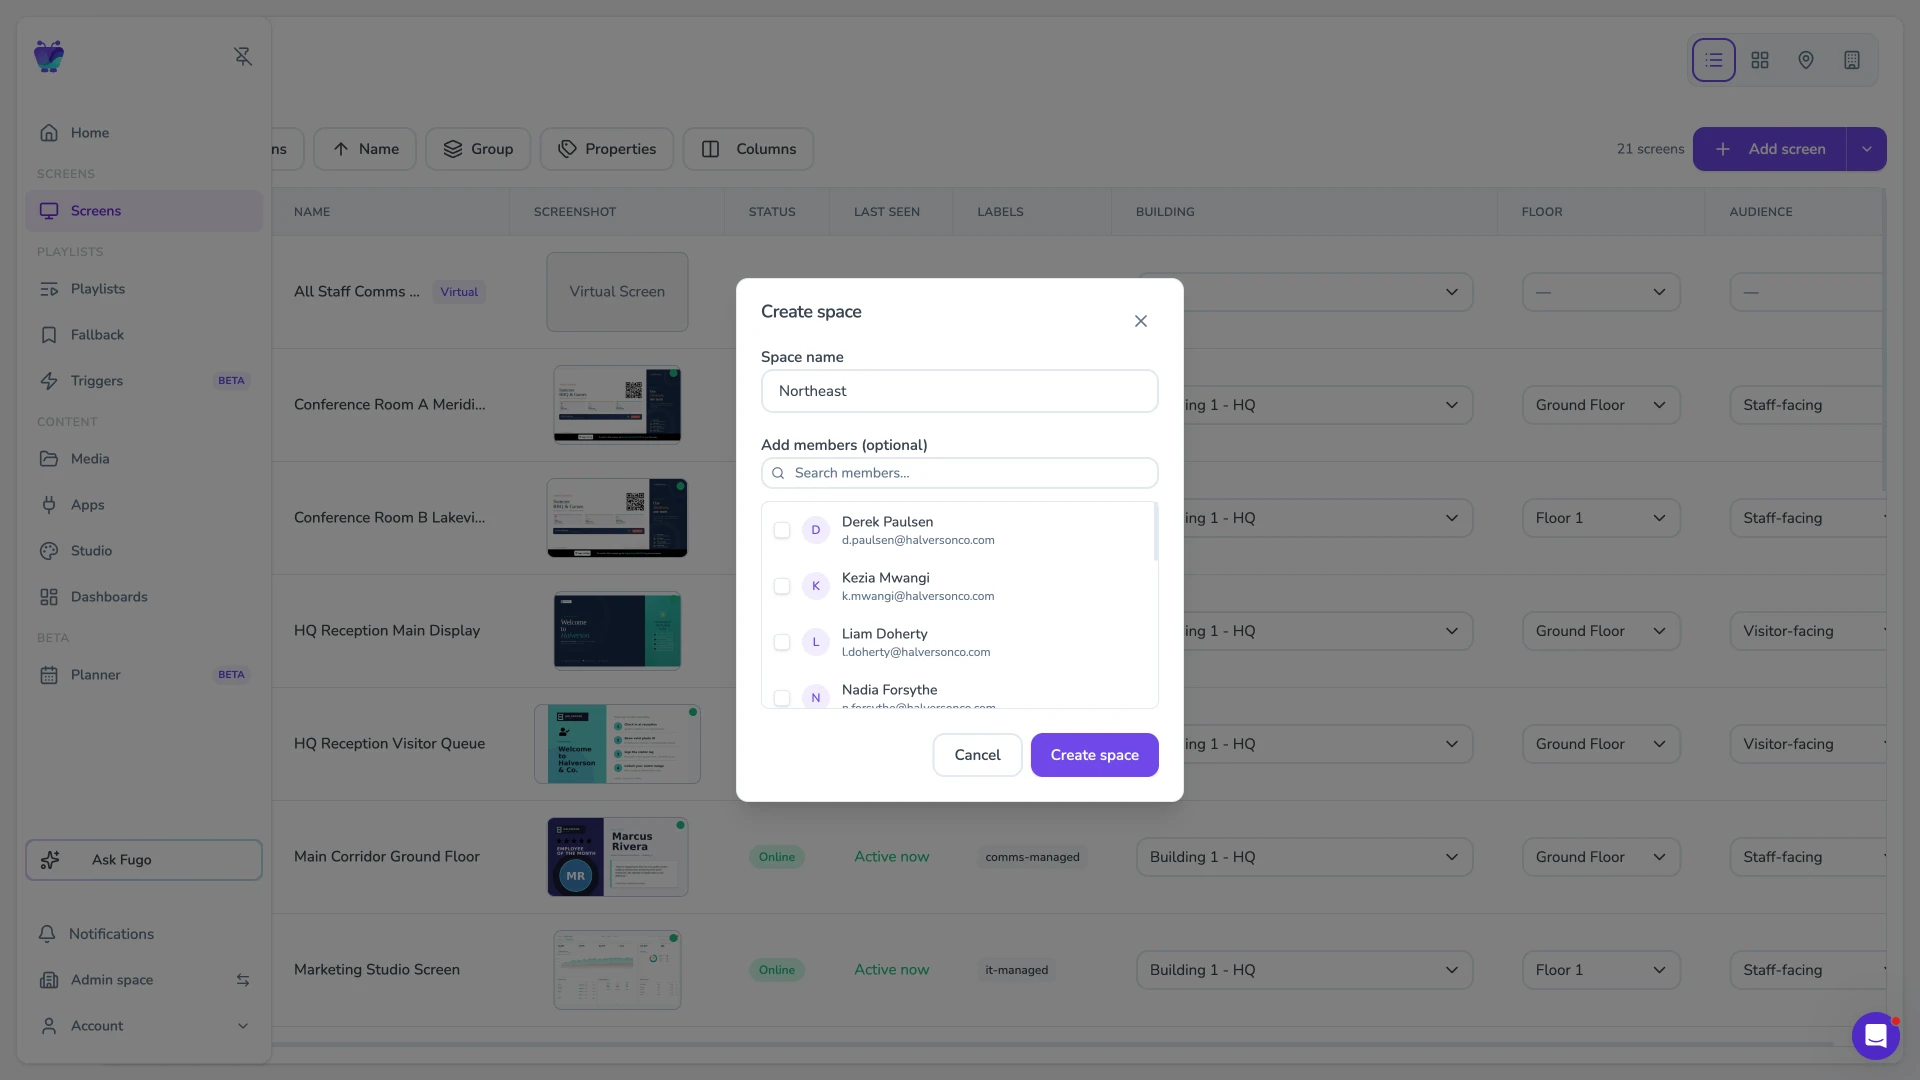Close the Create space dialog

pos(1141,321)
